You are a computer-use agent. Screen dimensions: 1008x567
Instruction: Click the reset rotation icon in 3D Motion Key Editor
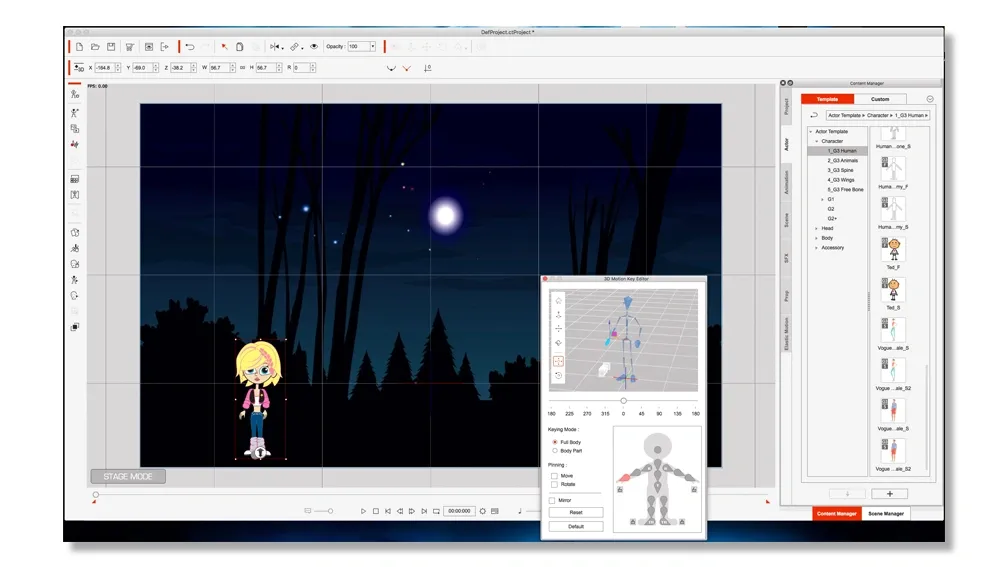[559, 375]
